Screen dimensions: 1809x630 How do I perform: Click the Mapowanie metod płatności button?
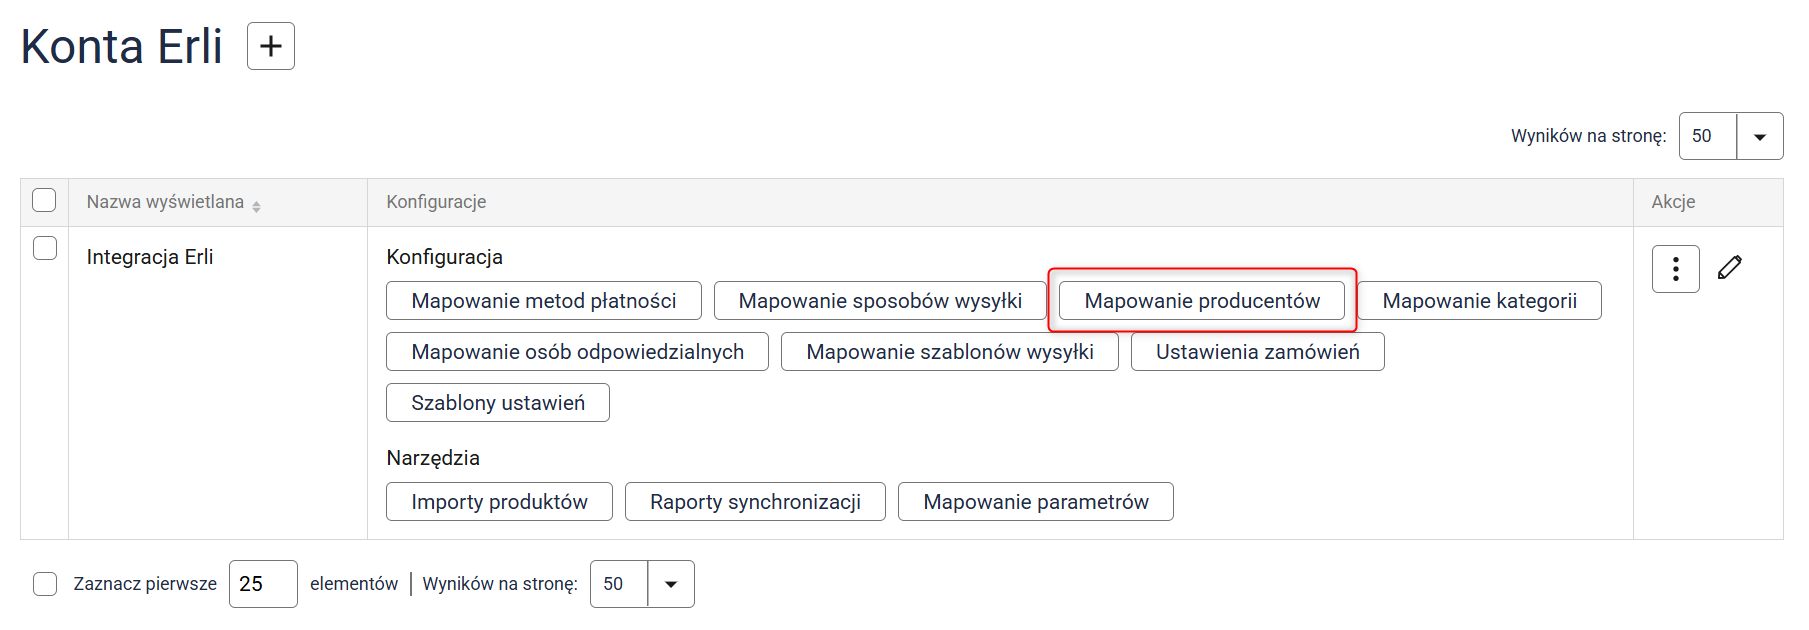pyautogui.click(x=544, y=301)
